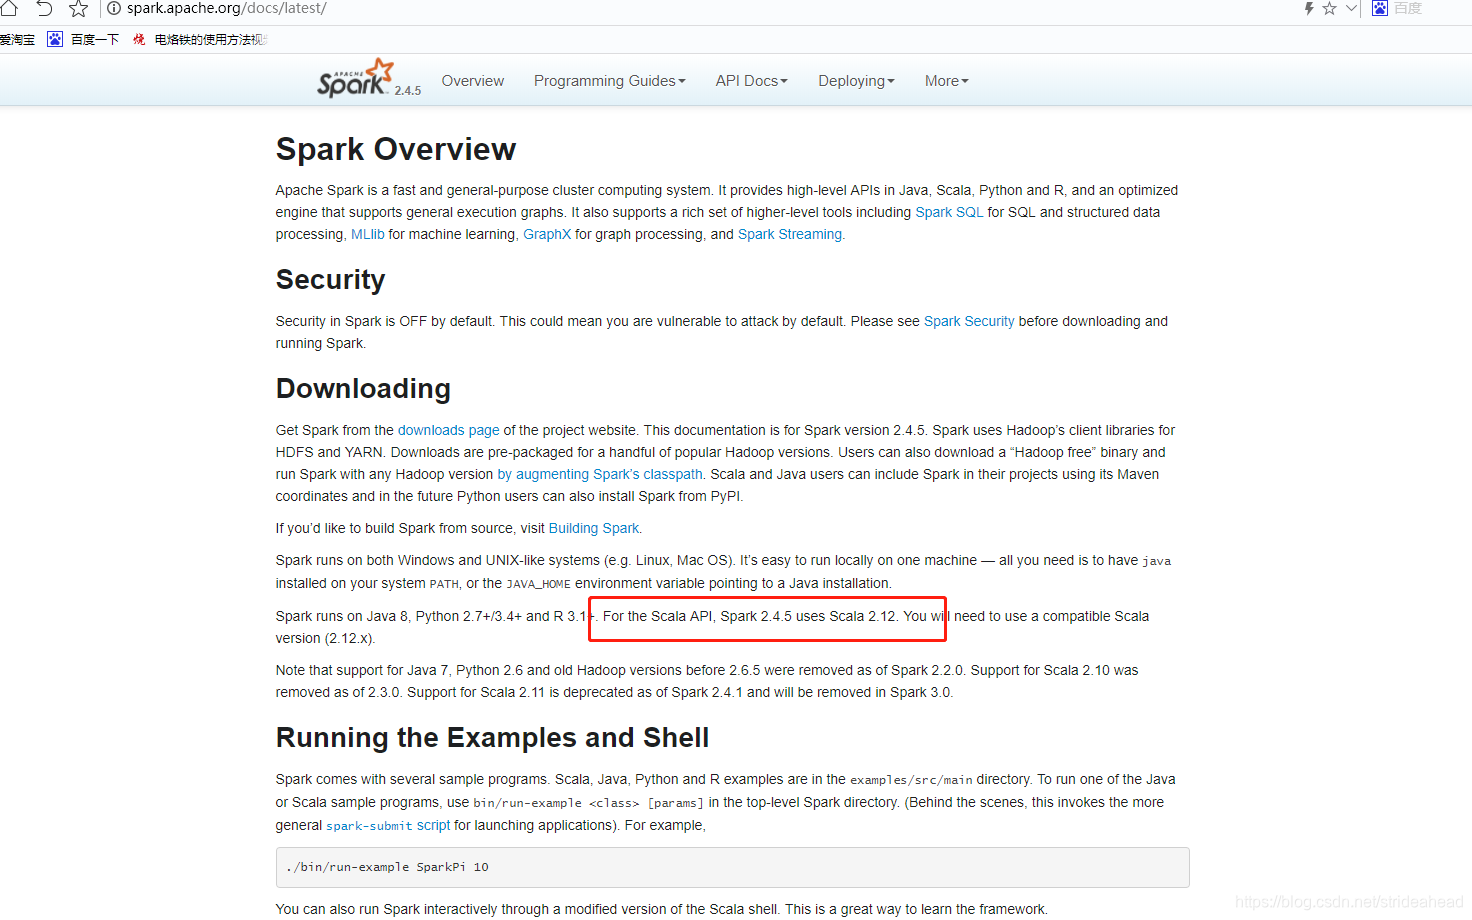Expand the Programming Guides dropdown menu

click(610, 81)
